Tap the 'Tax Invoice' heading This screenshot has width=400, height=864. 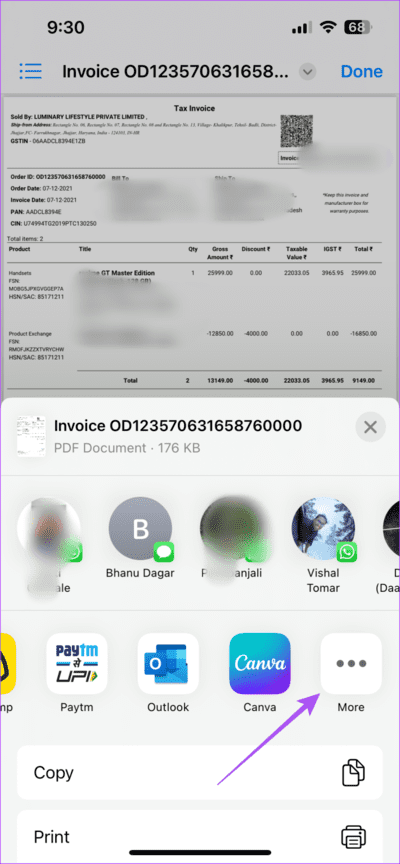click(194, 109)
